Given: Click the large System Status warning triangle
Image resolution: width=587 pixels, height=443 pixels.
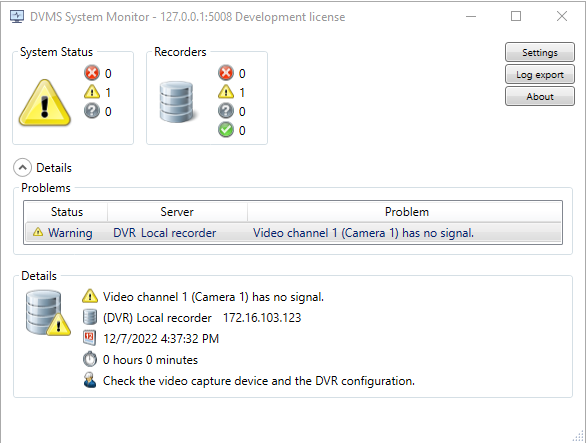Looking at the screenshot, I should (x=45, y=102).
